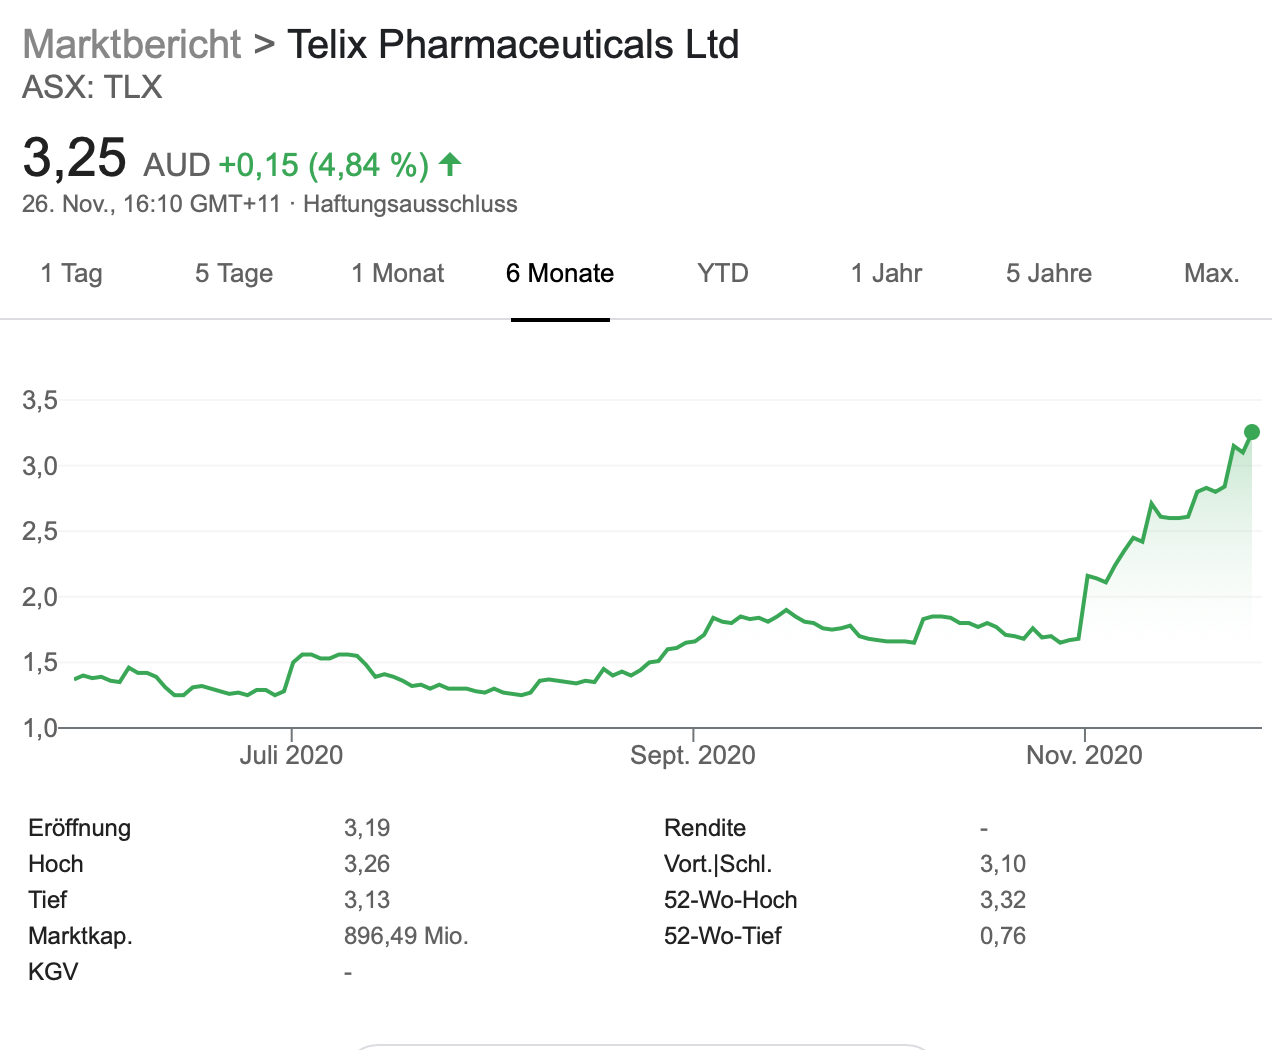Click the Marktkap. value 896,49 Mio.
The width and height of the screenshot is (1272, 1050).
click(406, 936)
